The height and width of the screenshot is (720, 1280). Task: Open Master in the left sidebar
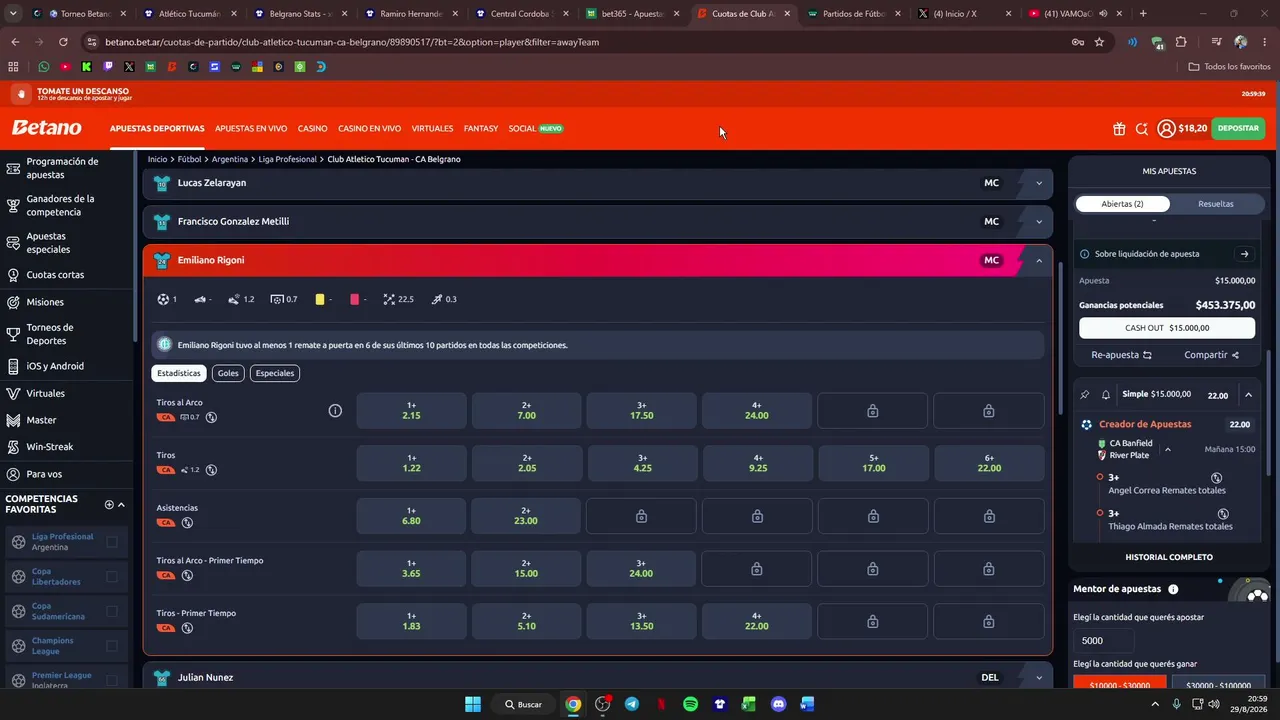tap(41, 420)
